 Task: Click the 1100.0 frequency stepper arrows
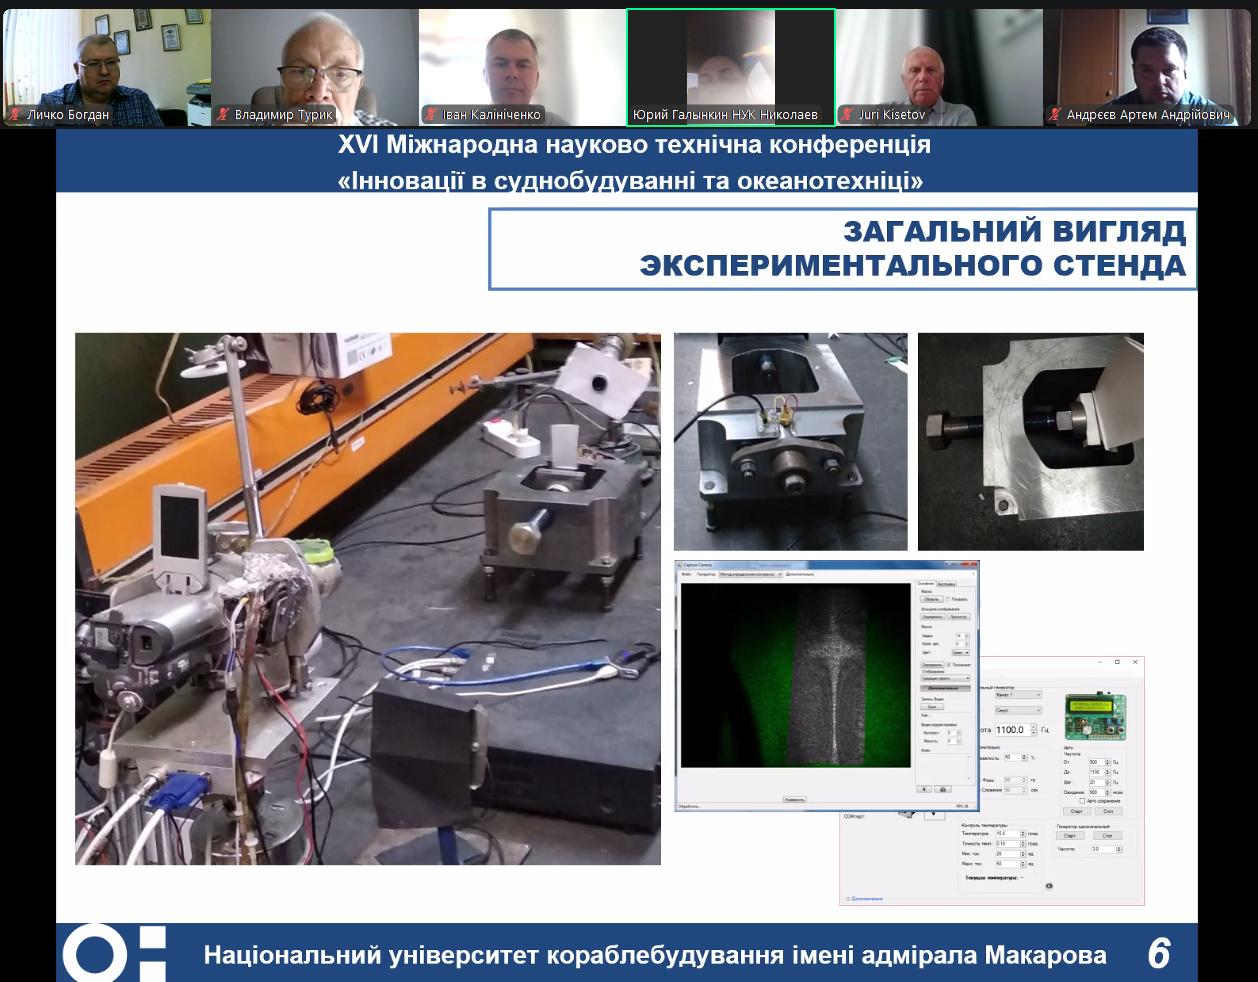point(1033,730)
